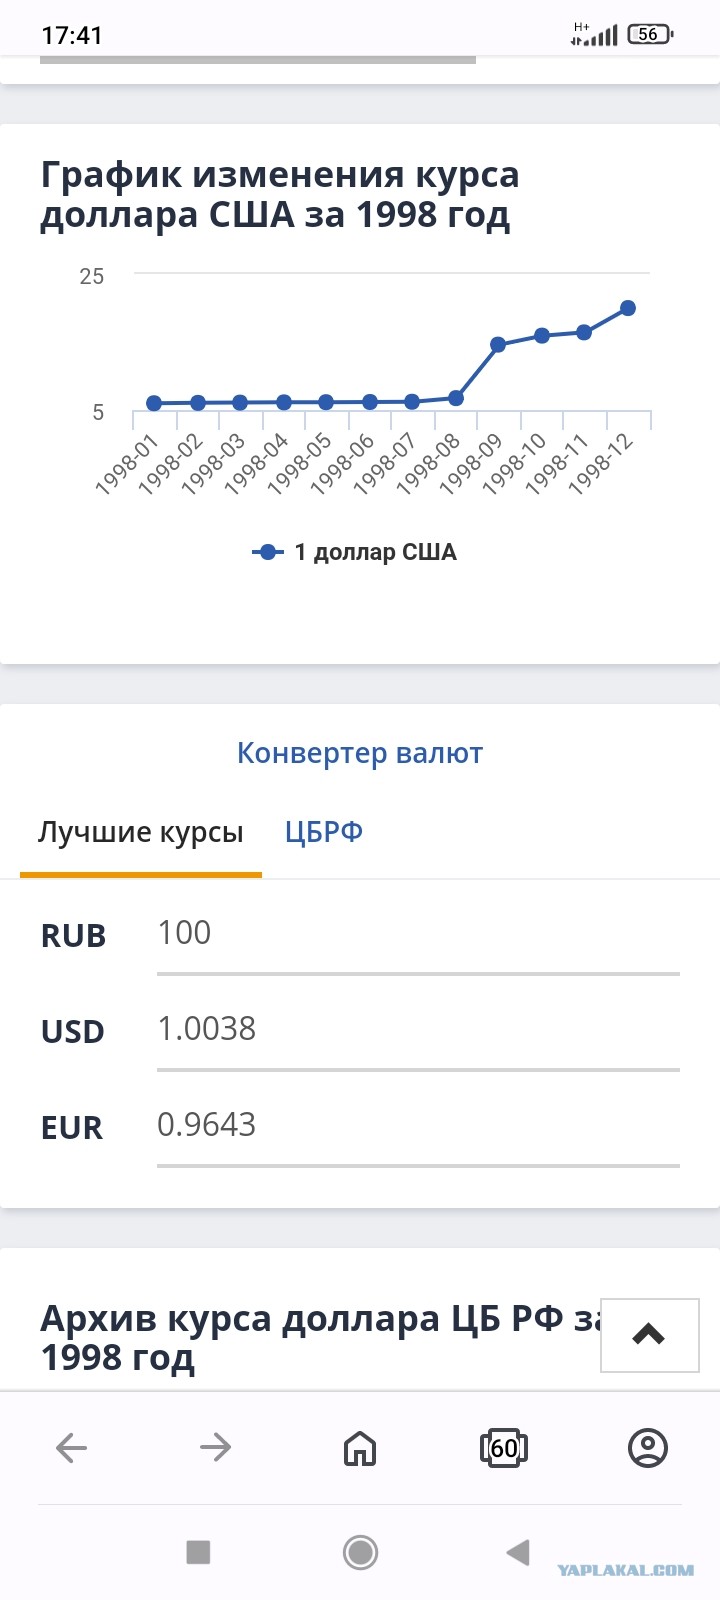The height and width of the screenshot is (1600, 720).
Task: Toggle the 1 доллар США legend series
Action: click(355, 552)
